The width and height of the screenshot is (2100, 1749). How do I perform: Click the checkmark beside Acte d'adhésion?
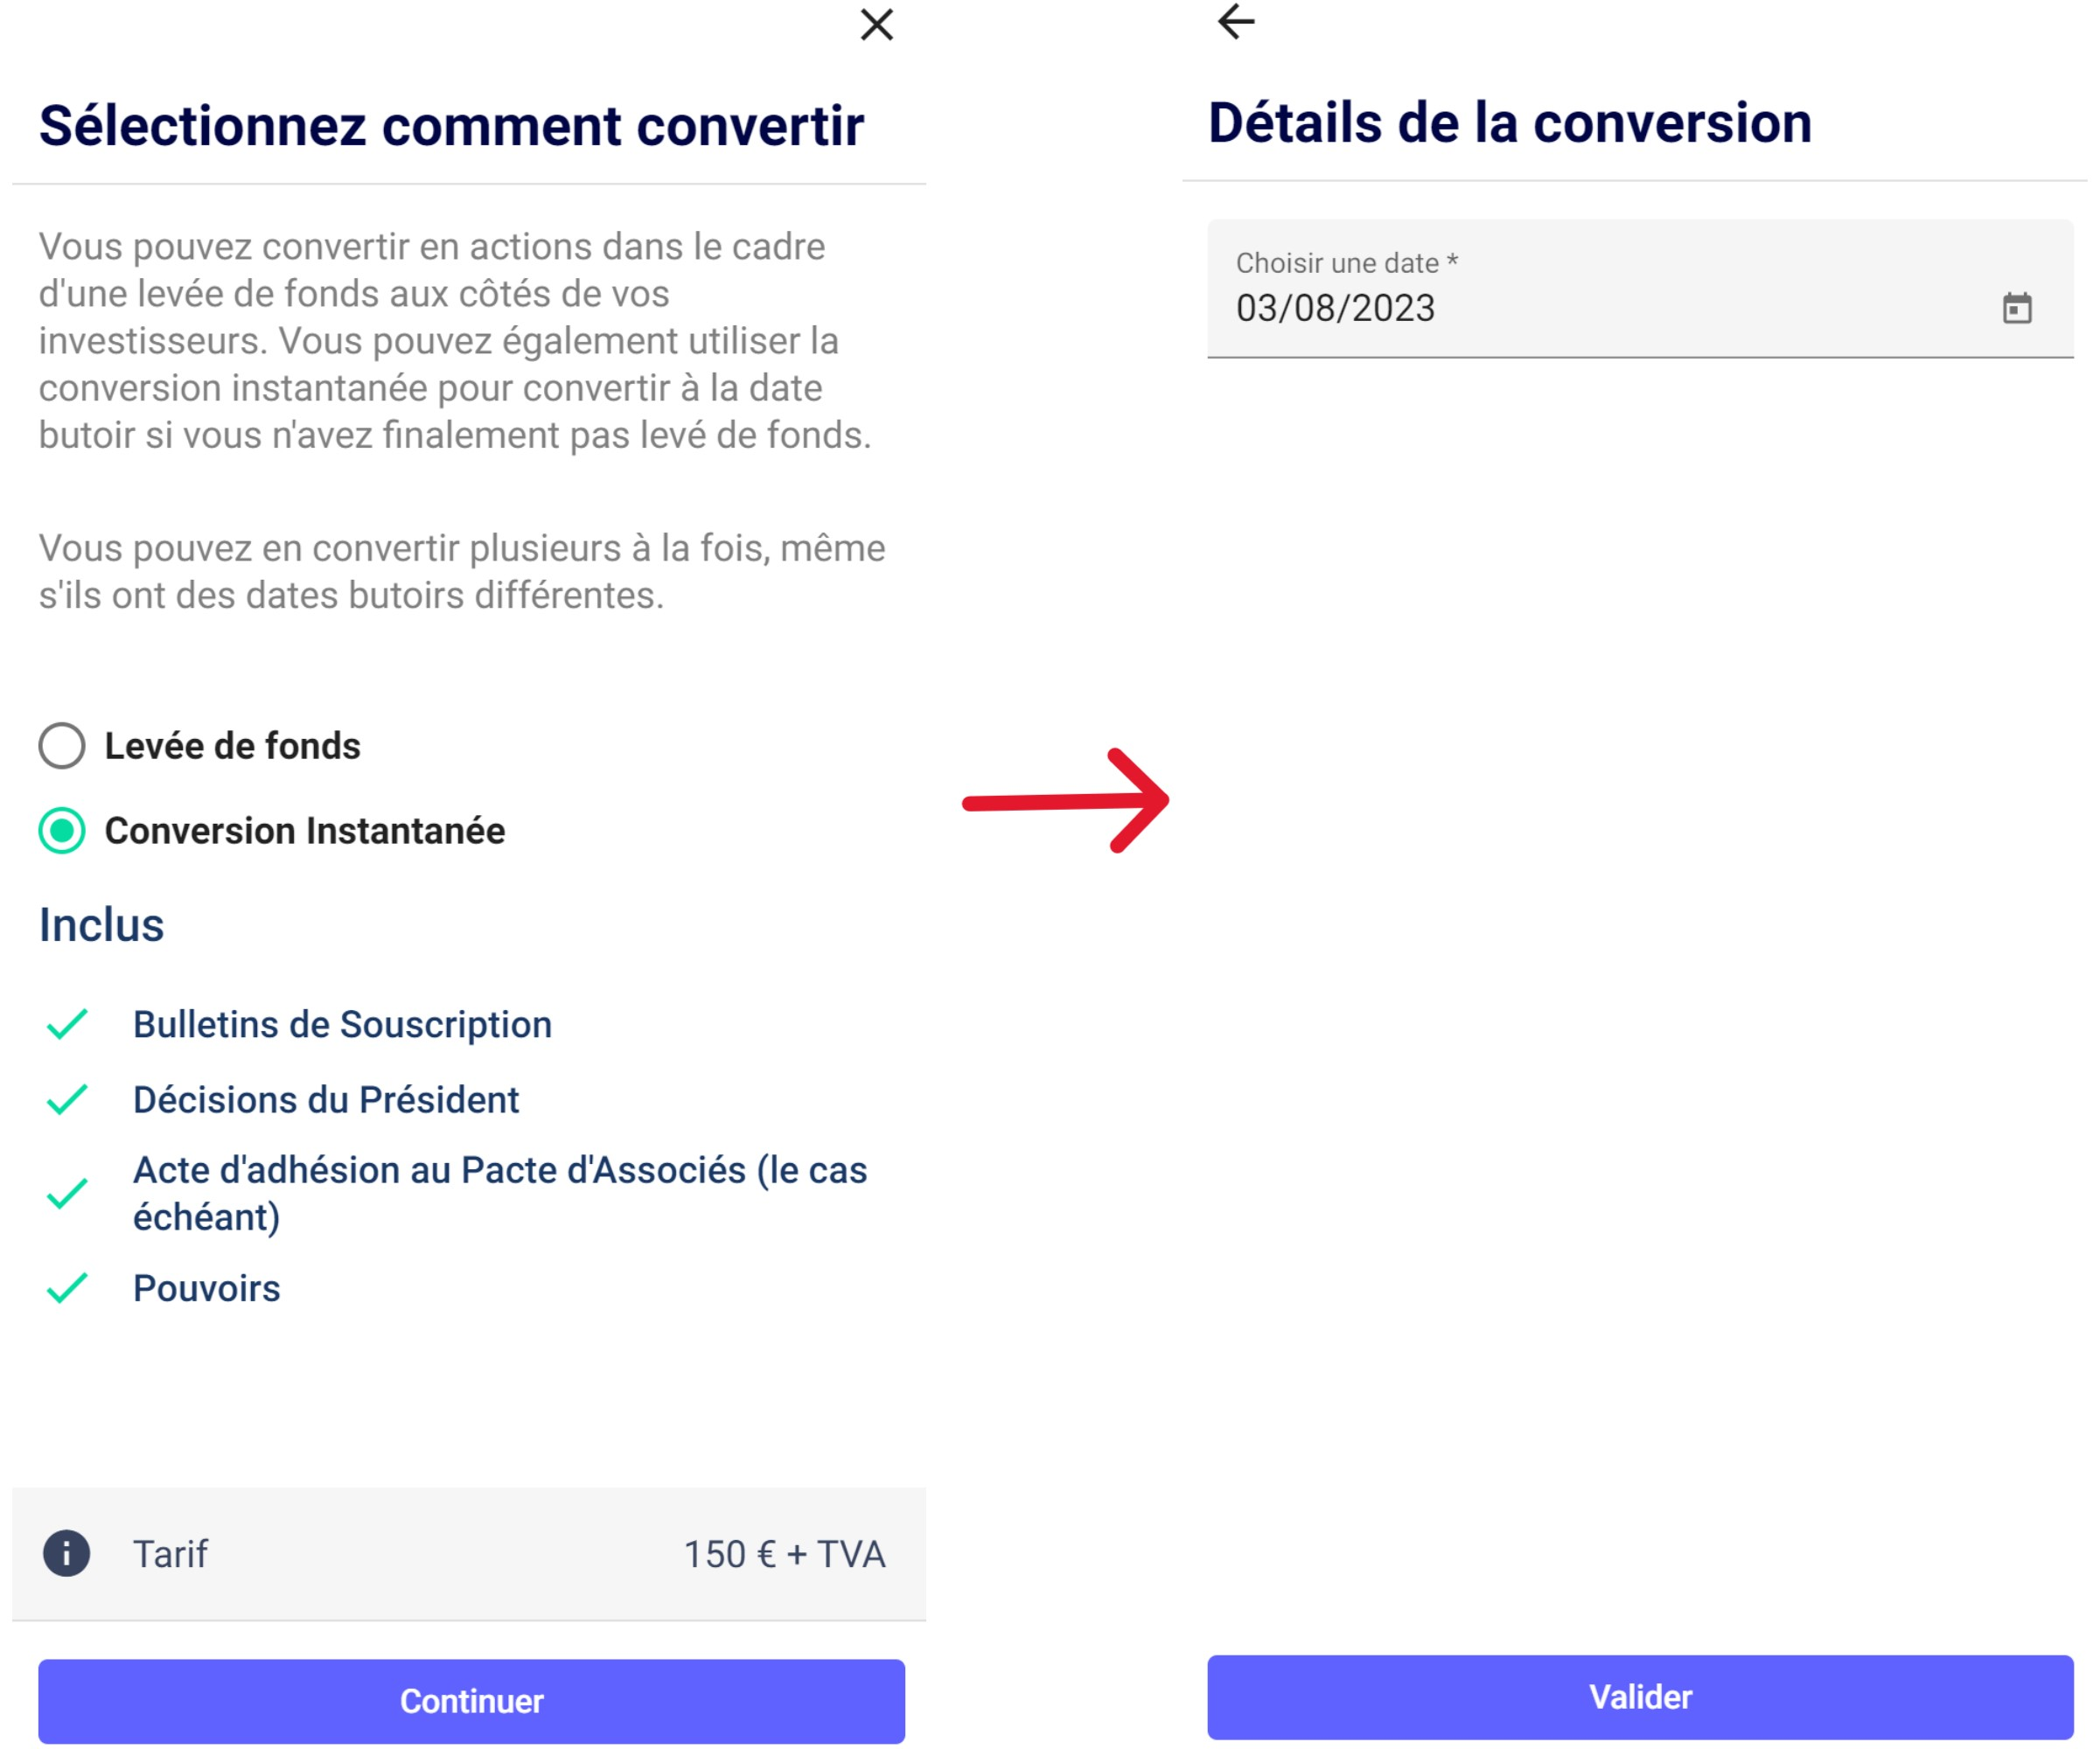click(67, 1193)
